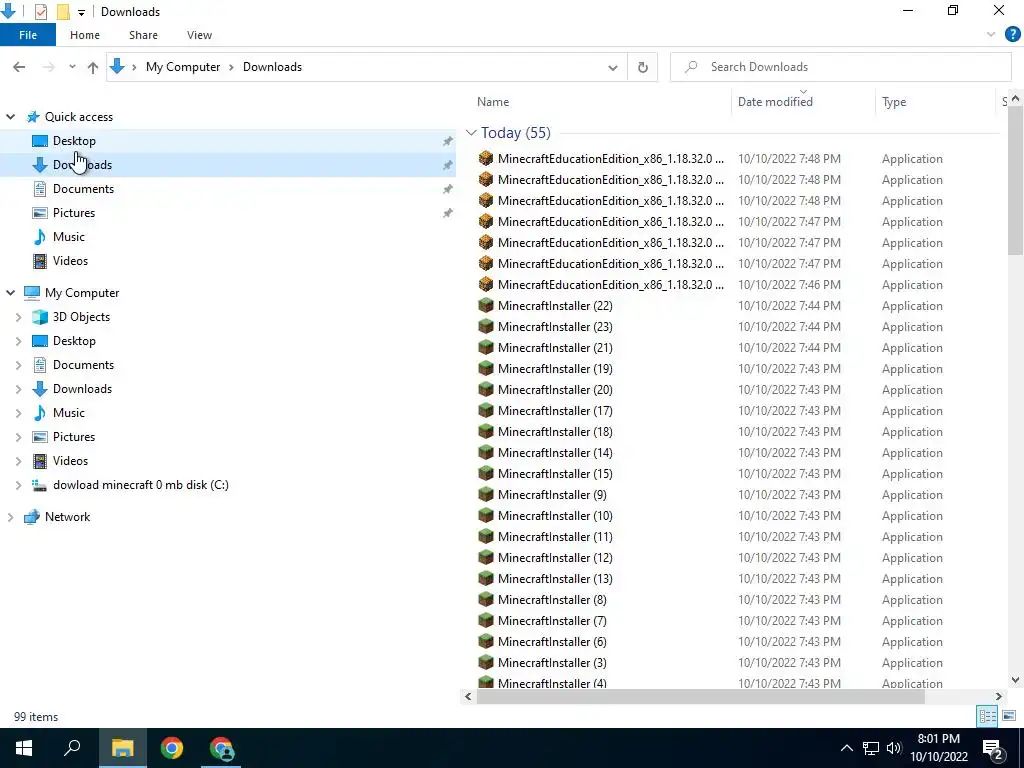Click the pin icon next to Quick access Documents
Screen dimensions: 1024x768
[x=447, y=189]
